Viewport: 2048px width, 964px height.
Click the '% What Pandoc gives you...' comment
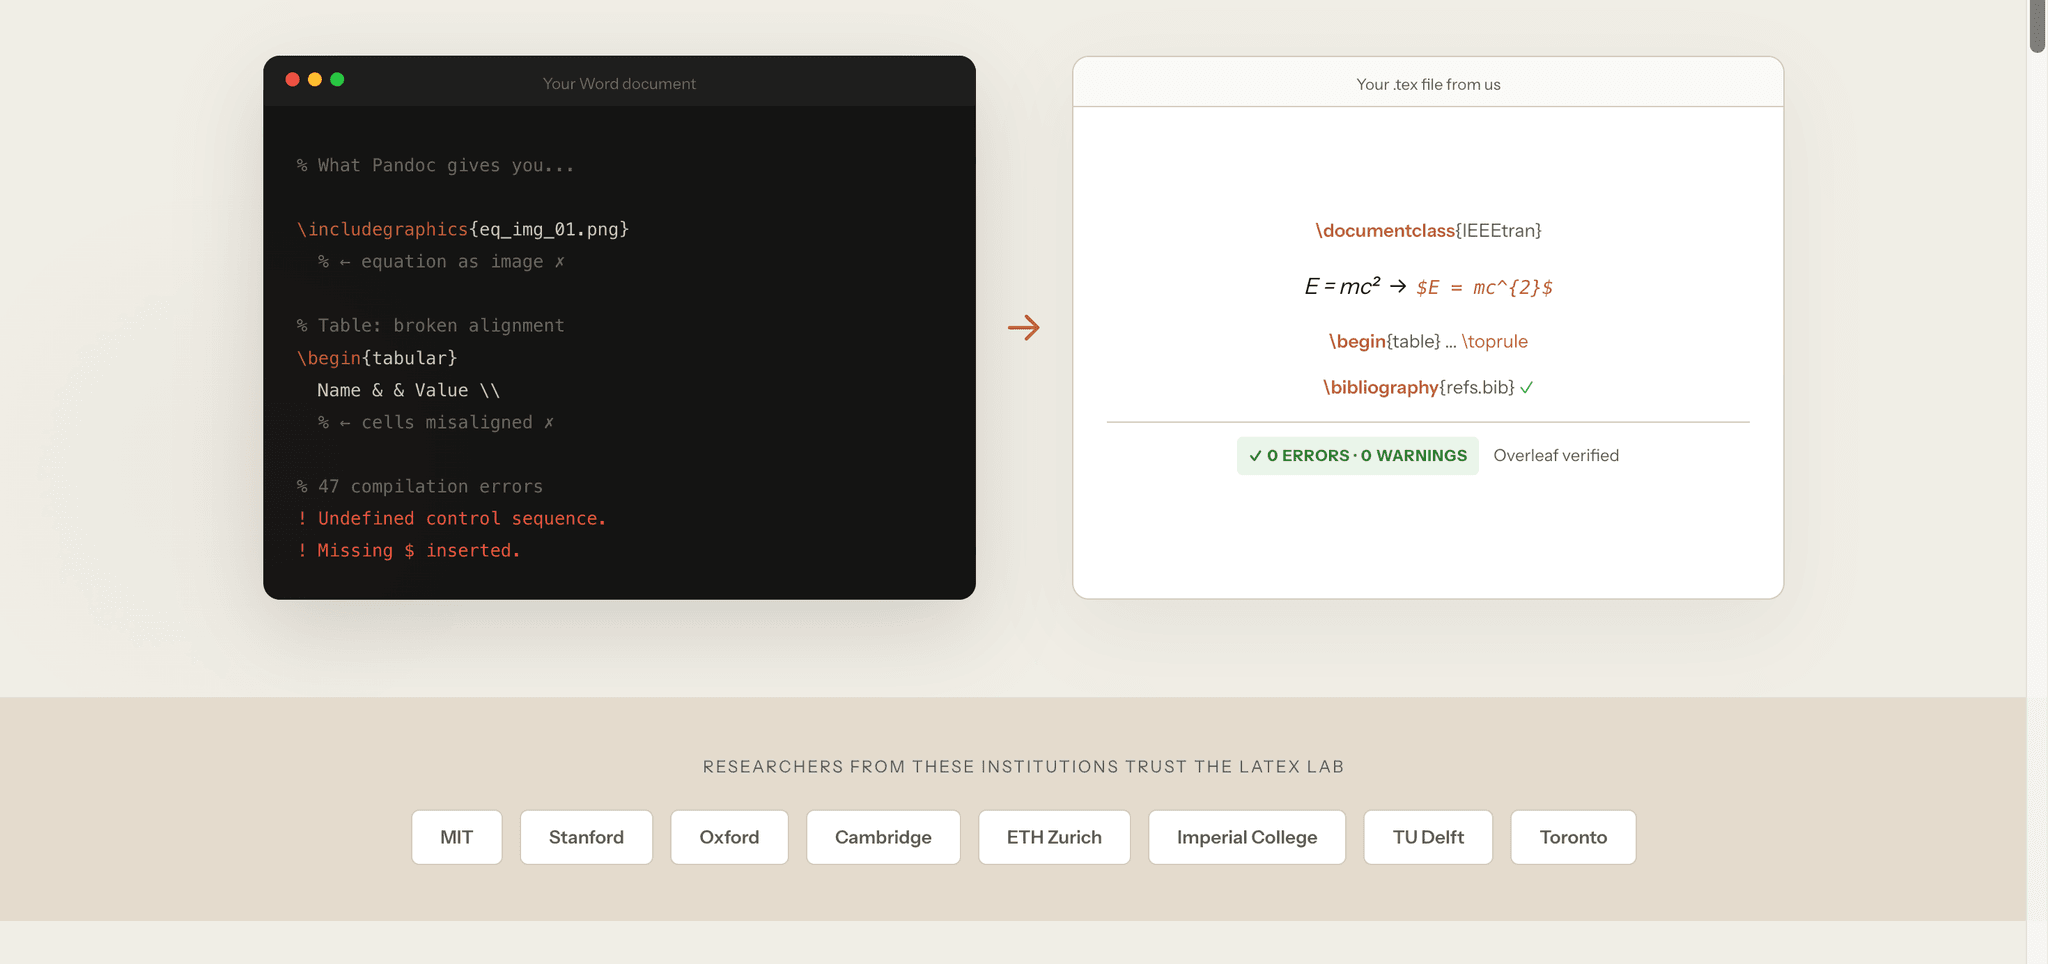[x=436, y=165]
